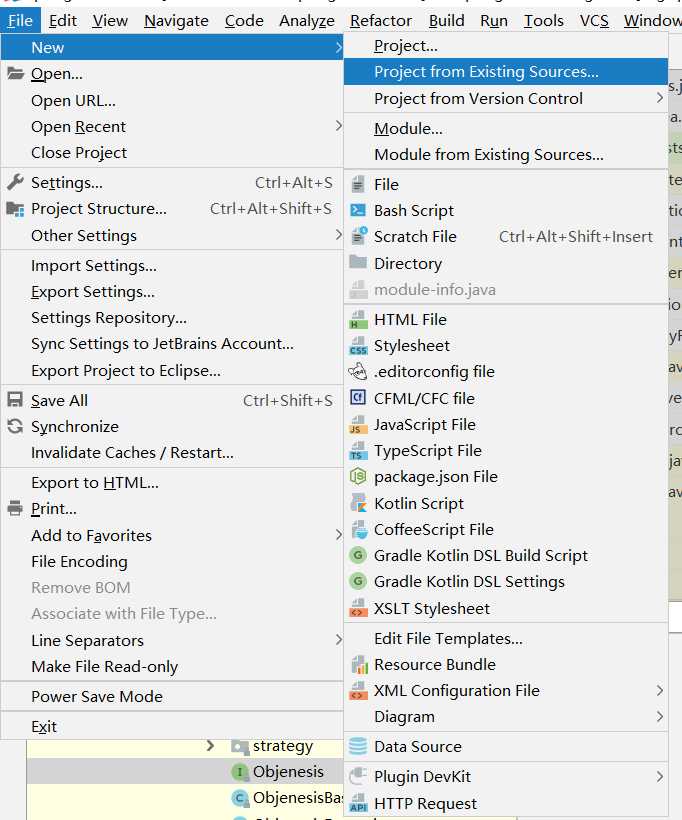Click the CFML/CFC file icon

click(358, 398)
